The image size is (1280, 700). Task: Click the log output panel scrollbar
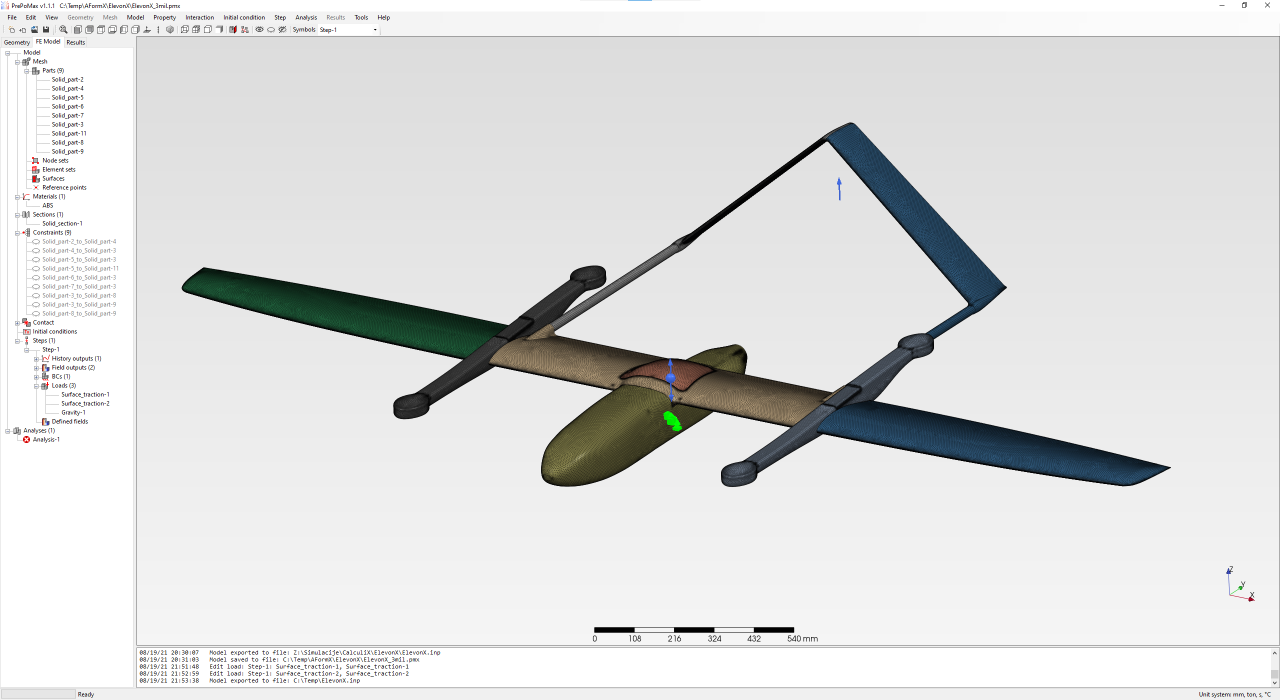1273,666
